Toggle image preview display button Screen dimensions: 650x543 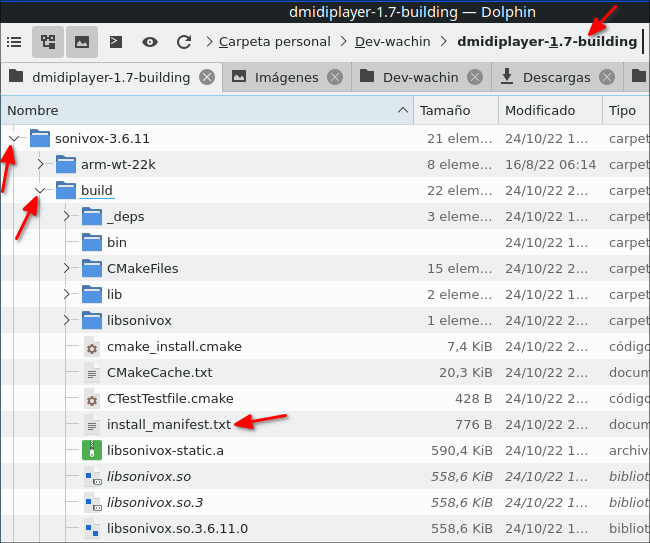tap(82, 42)
